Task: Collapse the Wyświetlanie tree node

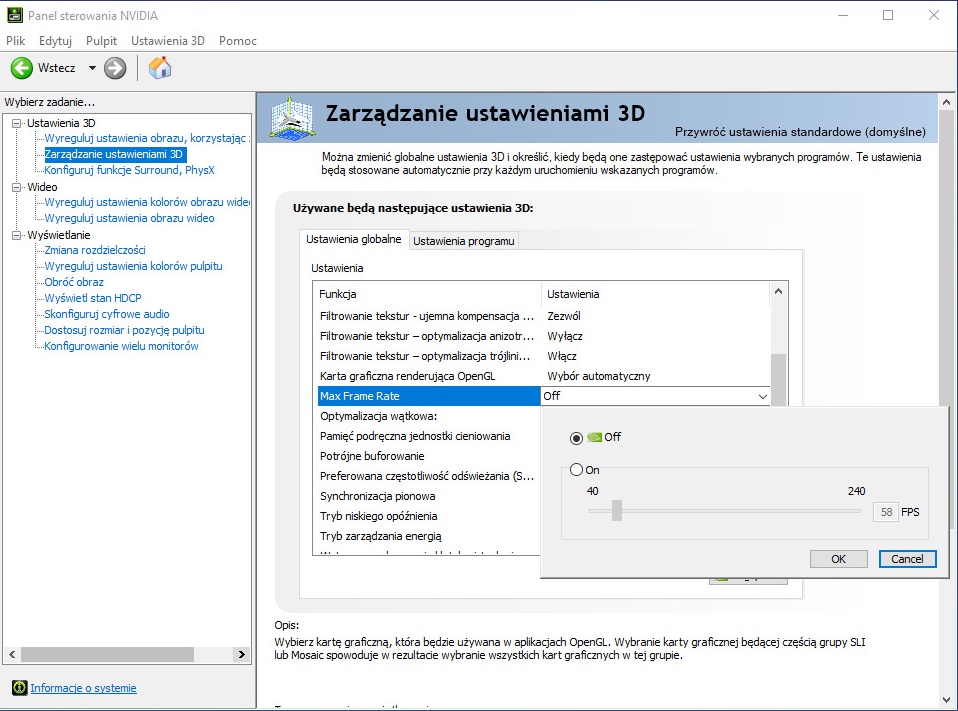Action: coord(16,235)
